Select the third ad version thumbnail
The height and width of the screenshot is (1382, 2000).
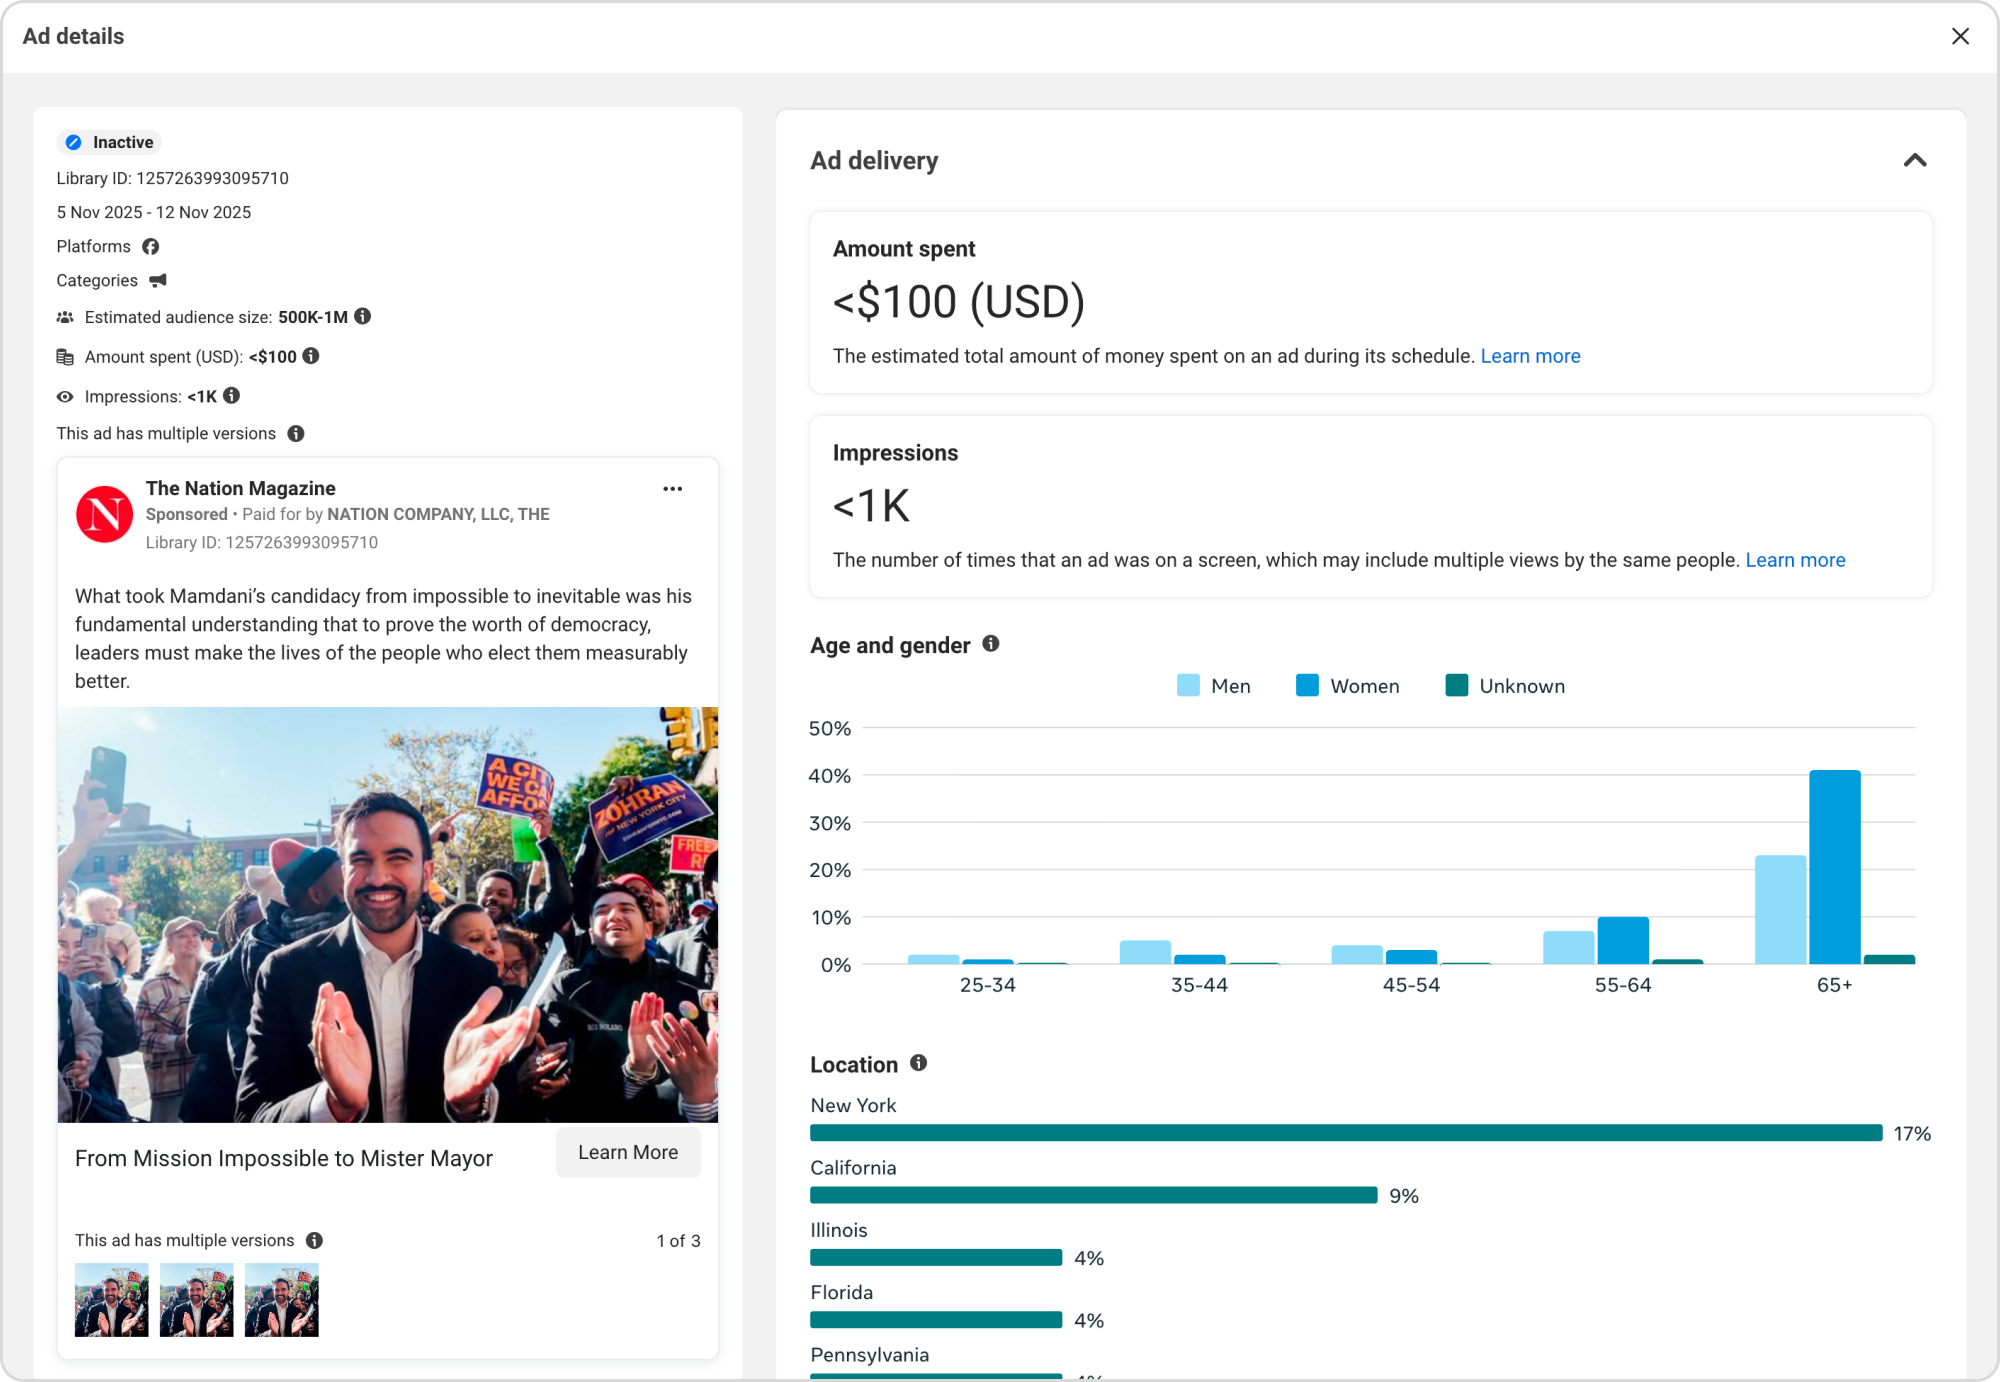pyautogui.click(x=281, y=1299)
